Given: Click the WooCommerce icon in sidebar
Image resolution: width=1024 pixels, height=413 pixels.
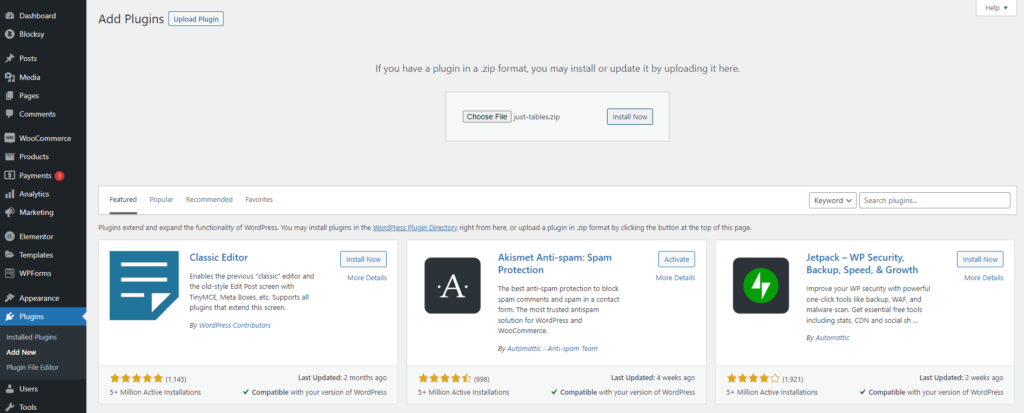Looking at the screenshot, I should [x=9, y=138].
